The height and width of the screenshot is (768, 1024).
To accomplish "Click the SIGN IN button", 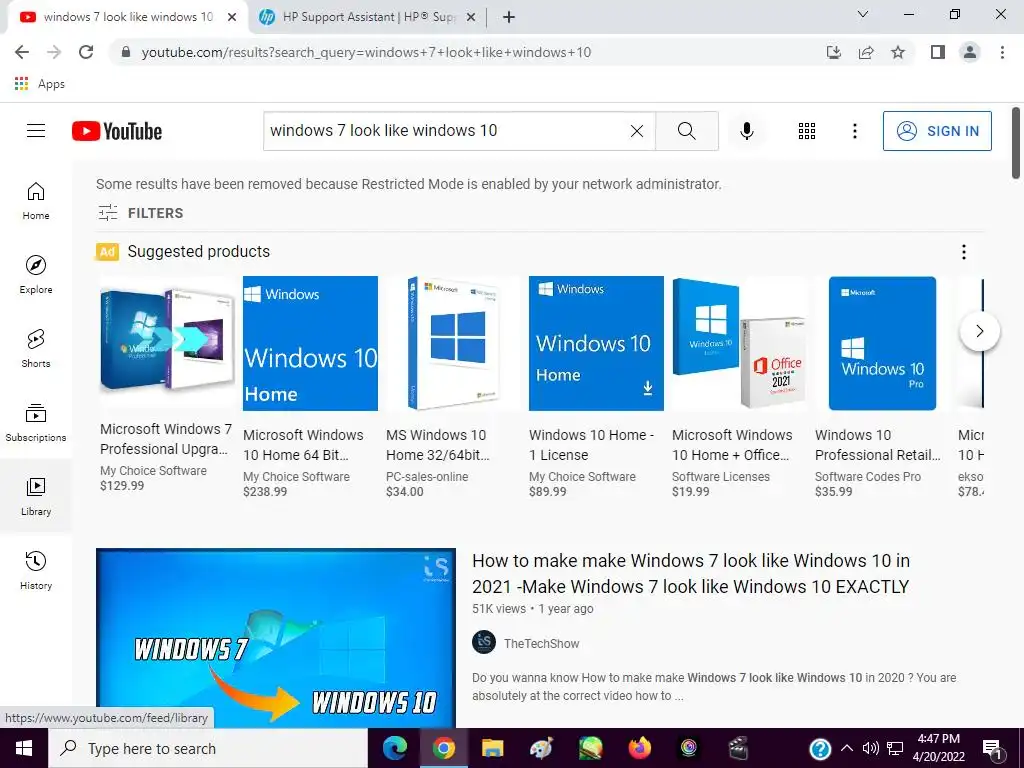I will pos(937,131).
